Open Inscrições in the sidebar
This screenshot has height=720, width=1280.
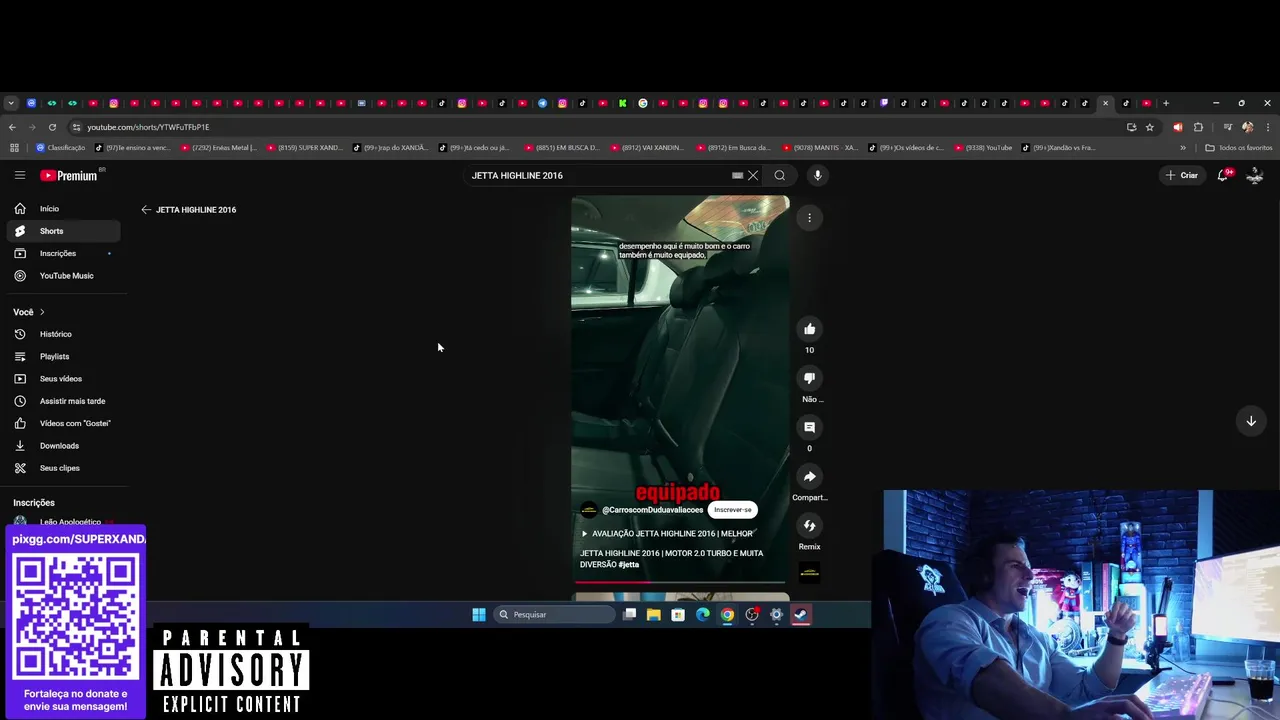[63, 253]
